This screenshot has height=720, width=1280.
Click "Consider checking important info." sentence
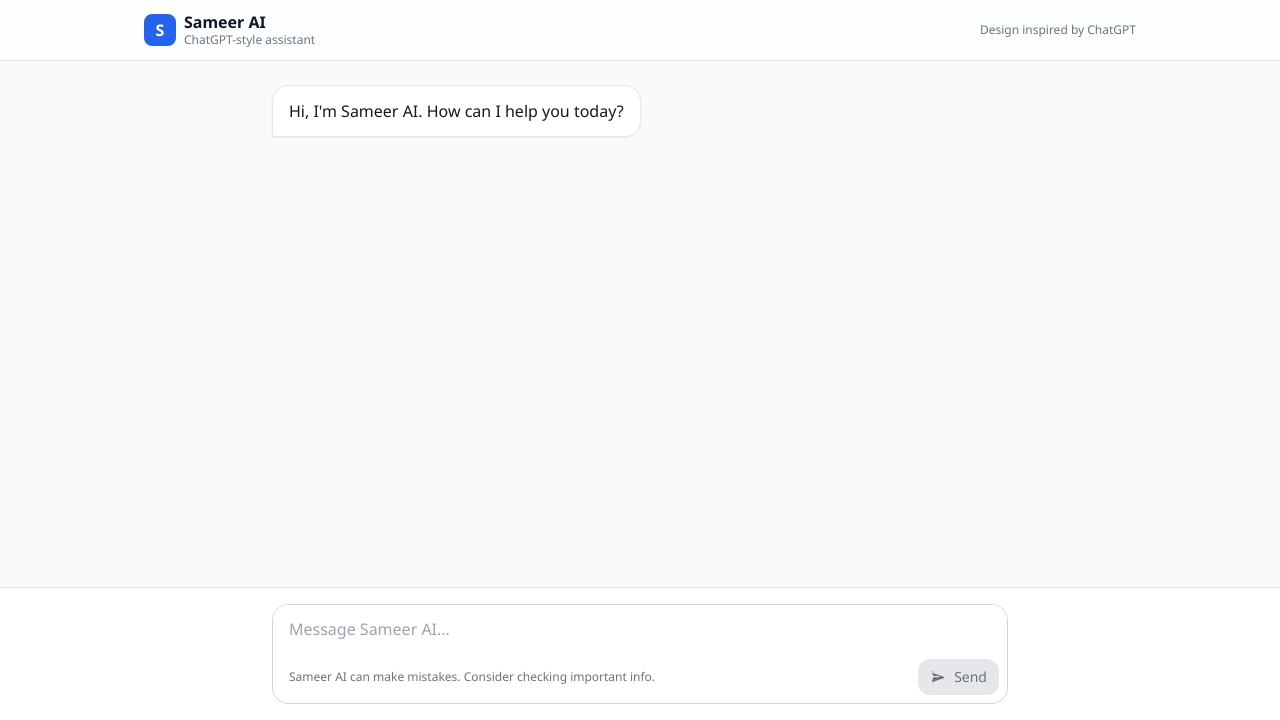coord(559,677)
